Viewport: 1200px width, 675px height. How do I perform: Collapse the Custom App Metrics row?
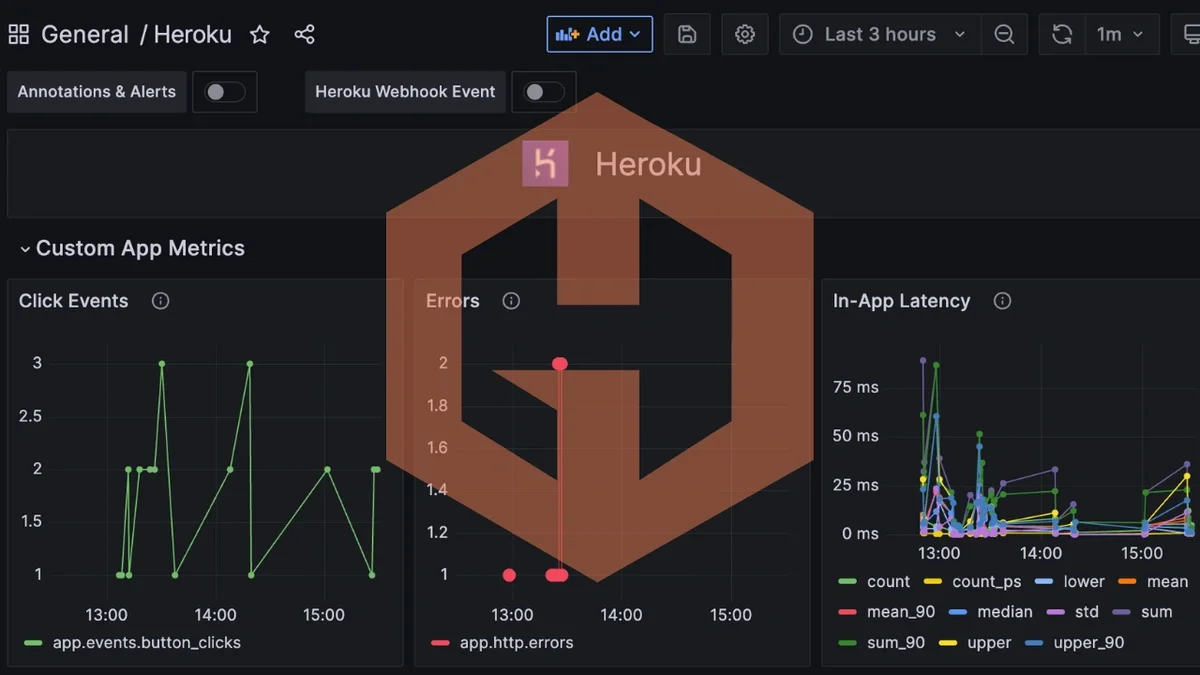(131, 248)
